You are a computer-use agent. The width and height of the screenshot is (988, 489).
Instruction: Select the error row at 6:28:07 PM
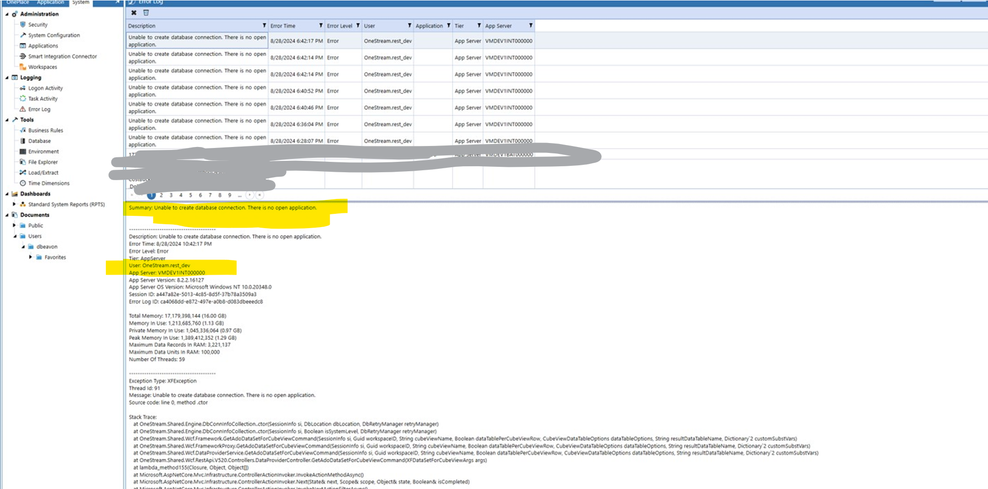click(330, 141)
